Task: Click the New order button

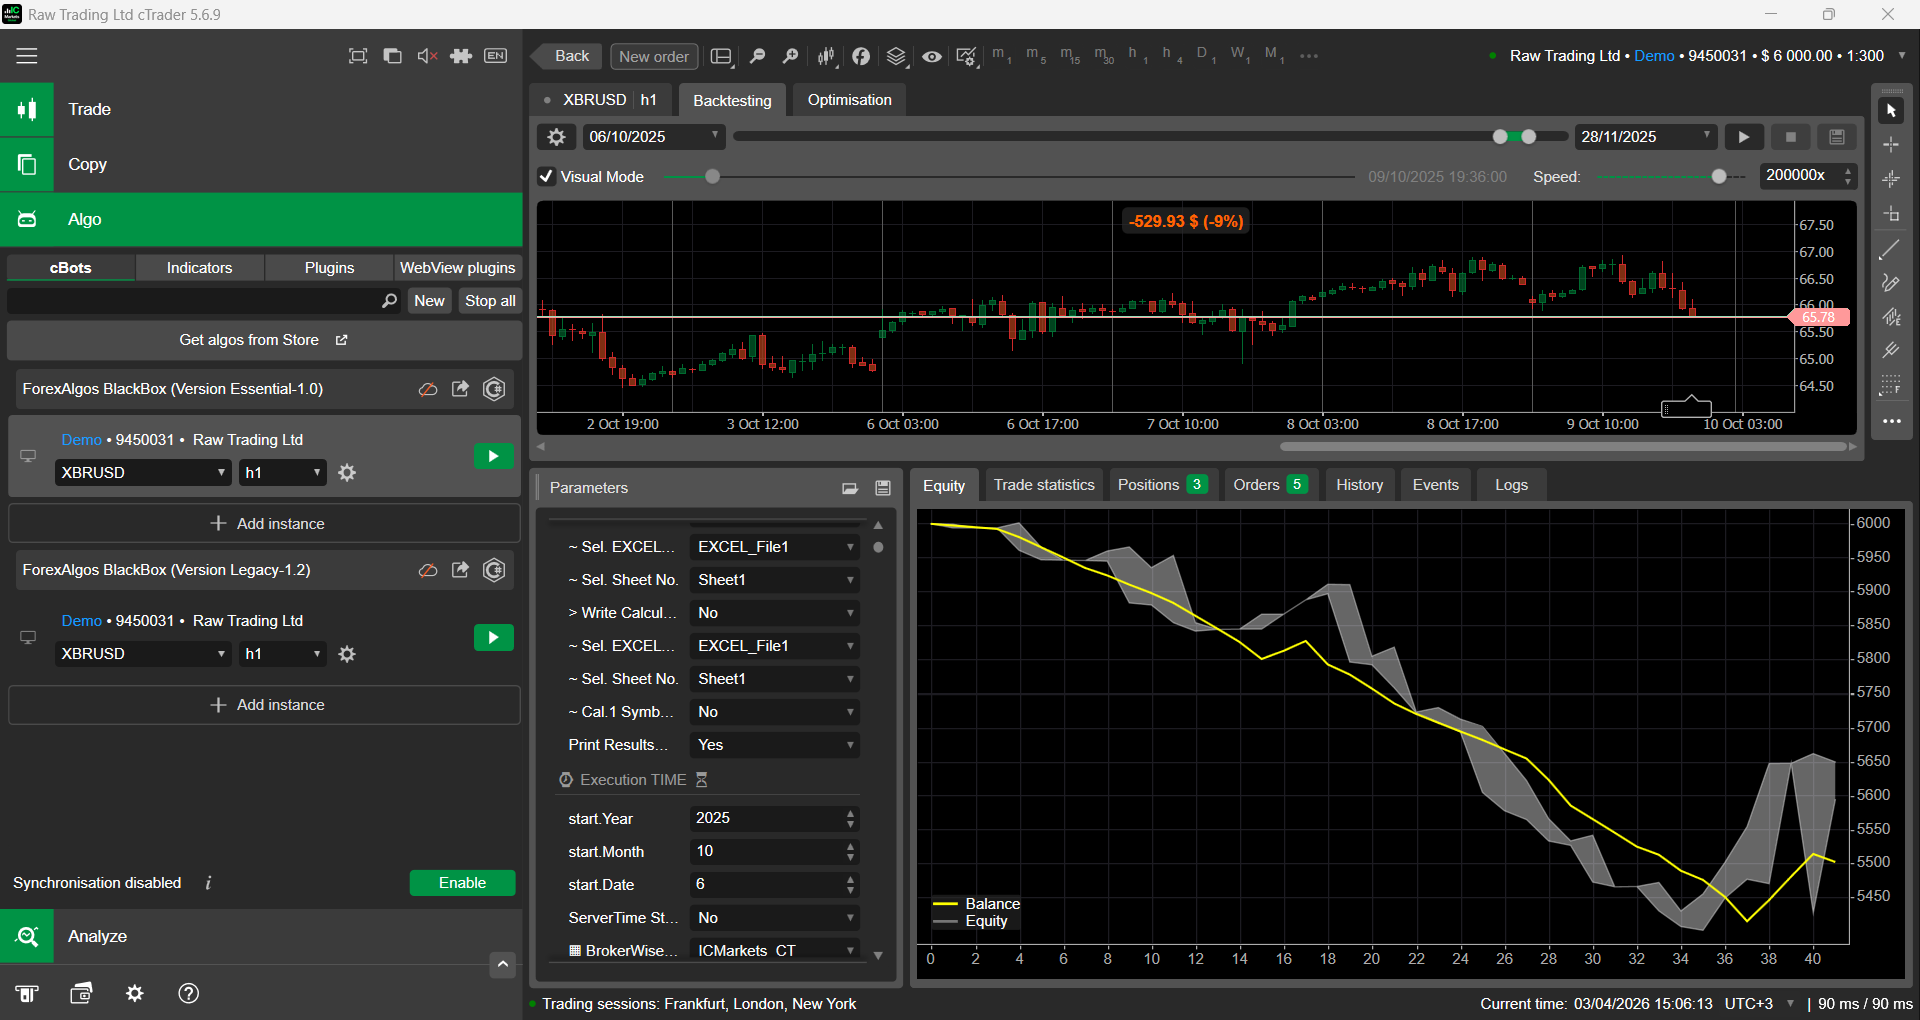Action: coord(654,56)
